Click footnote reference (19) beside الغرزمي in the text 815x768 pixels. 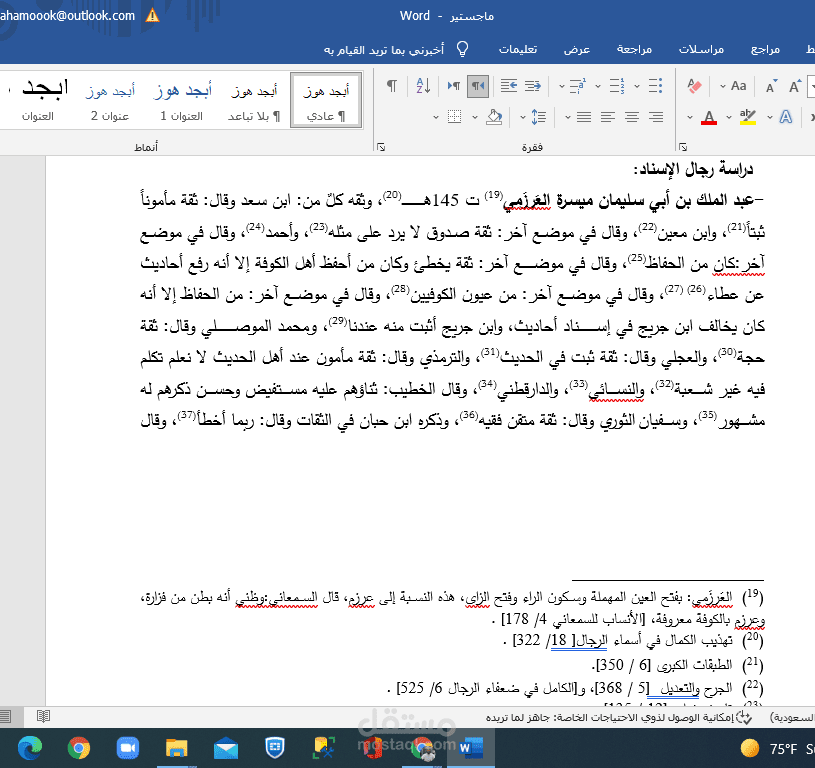493,195
